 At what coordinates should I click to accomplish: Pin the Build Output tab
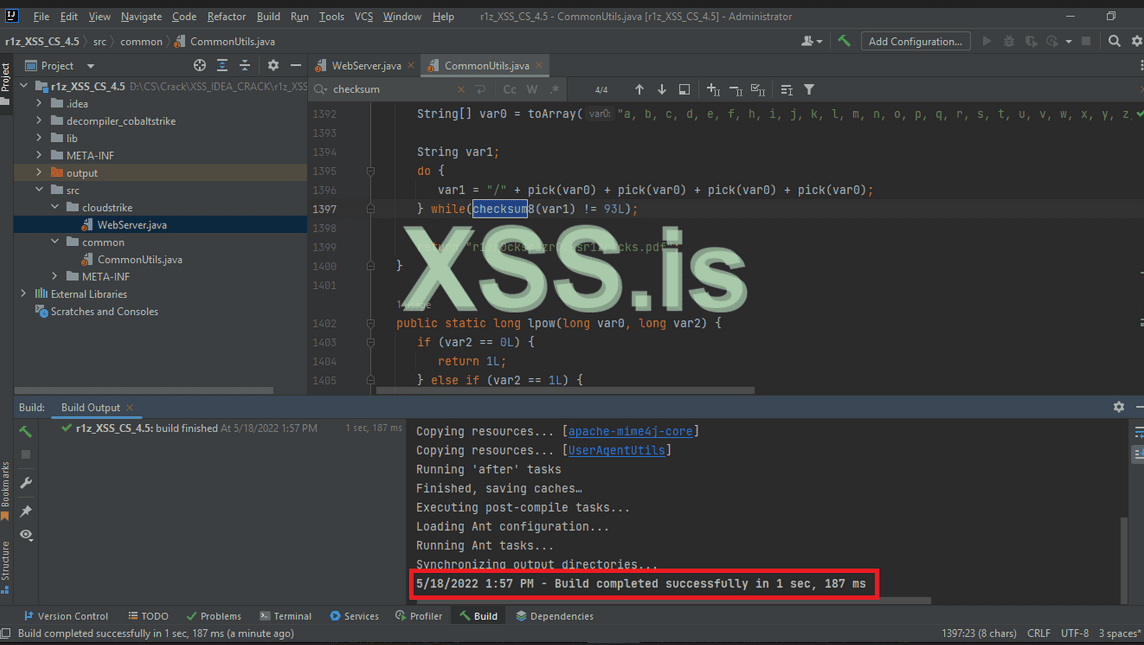coord(26,511)
